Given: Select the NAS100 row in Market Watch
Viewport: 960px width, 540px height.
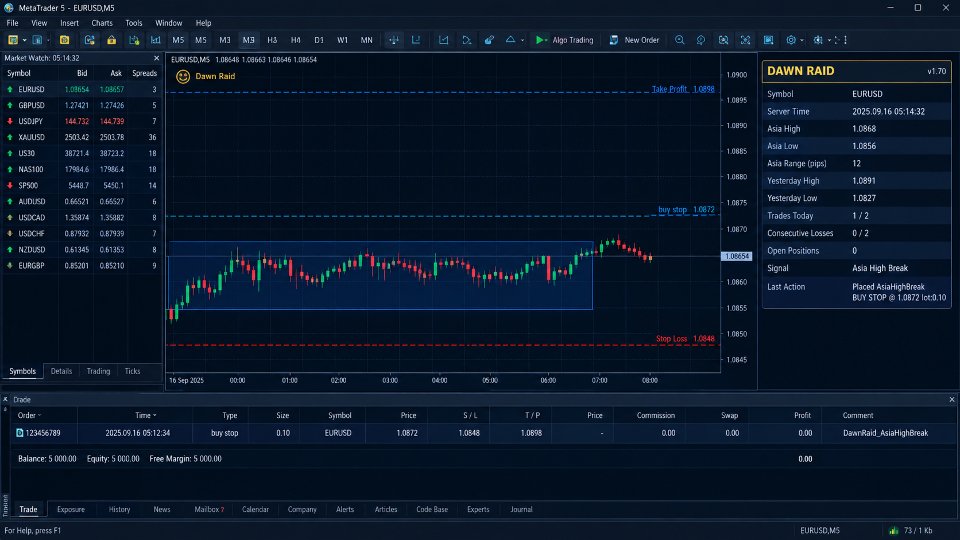Looking at the screenshot, I should [x=81, y=169].
